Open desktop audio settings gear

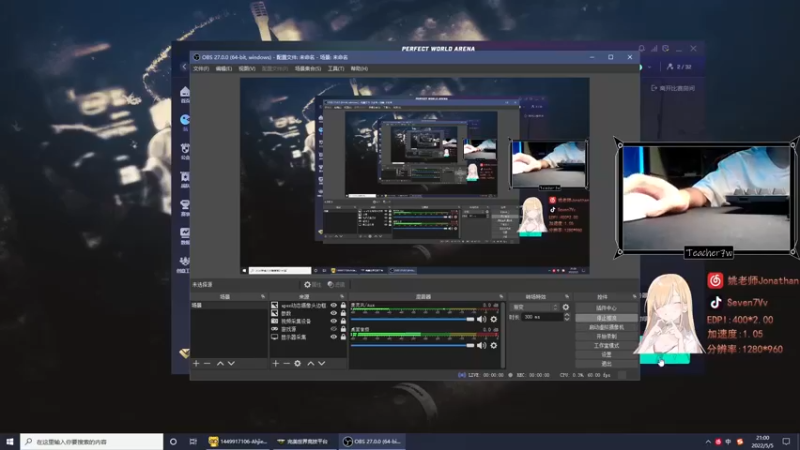coord(494,345)
